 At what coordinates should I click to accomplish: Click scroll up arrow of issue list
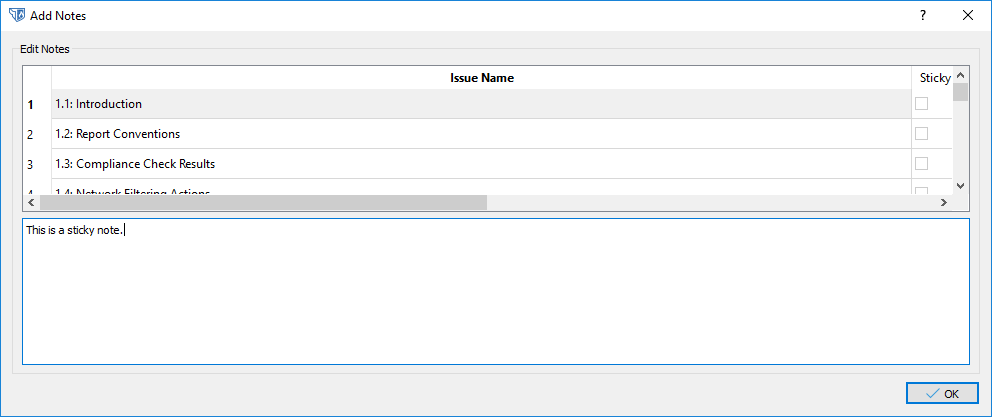click(x=960, y=73)
